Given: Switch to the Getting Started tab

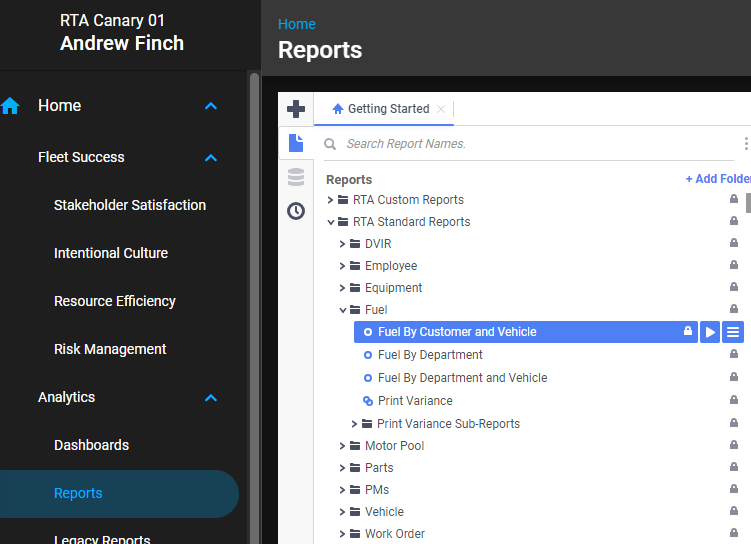Looking at the screenshot, I should point(387,109).
